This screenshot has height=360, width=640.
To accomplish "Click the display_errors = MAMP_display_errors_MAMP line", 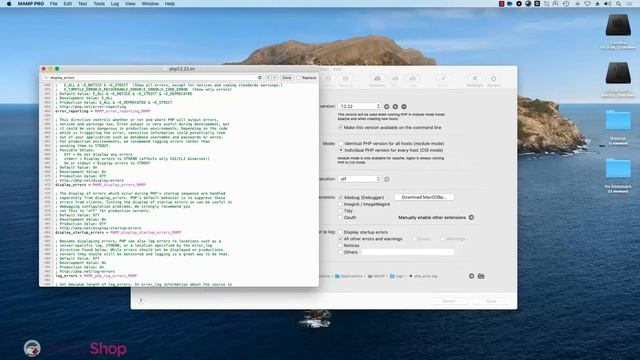I will click(x=100, y=185).
